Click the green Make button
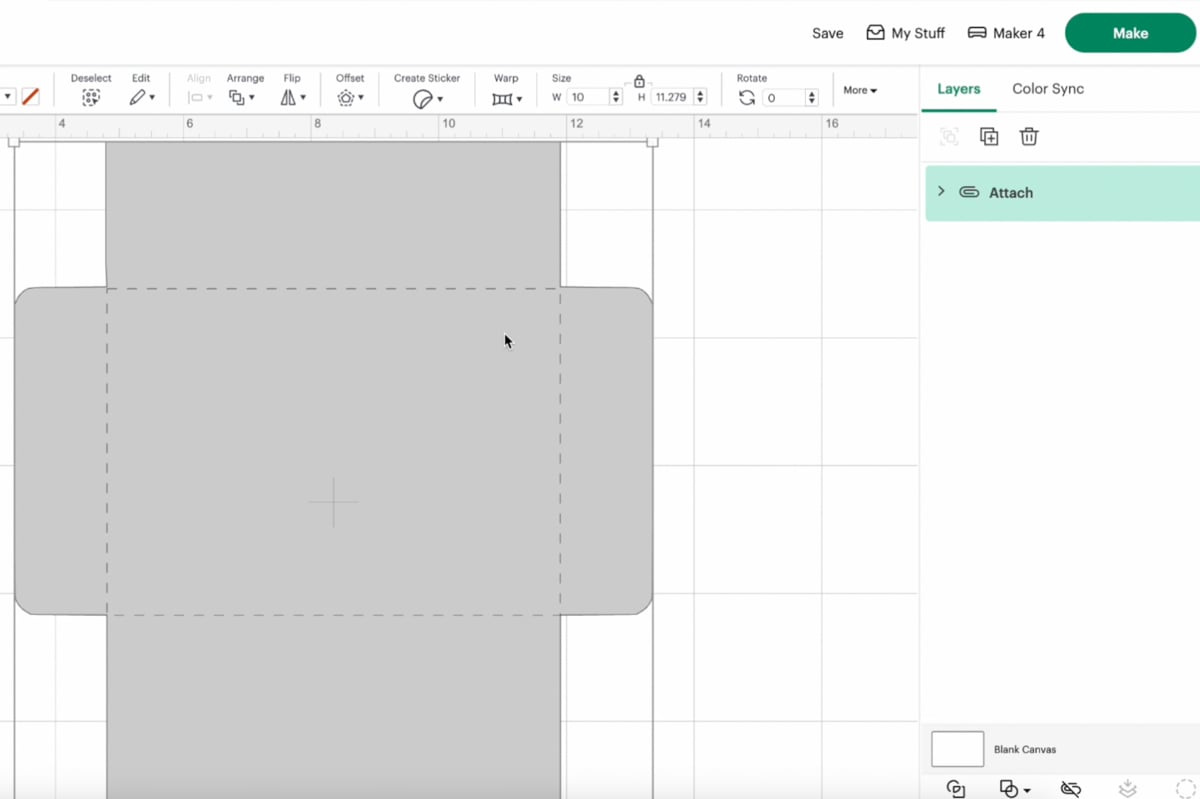Viewport: 1200px width, 799px height. (x=1129, y=32)
